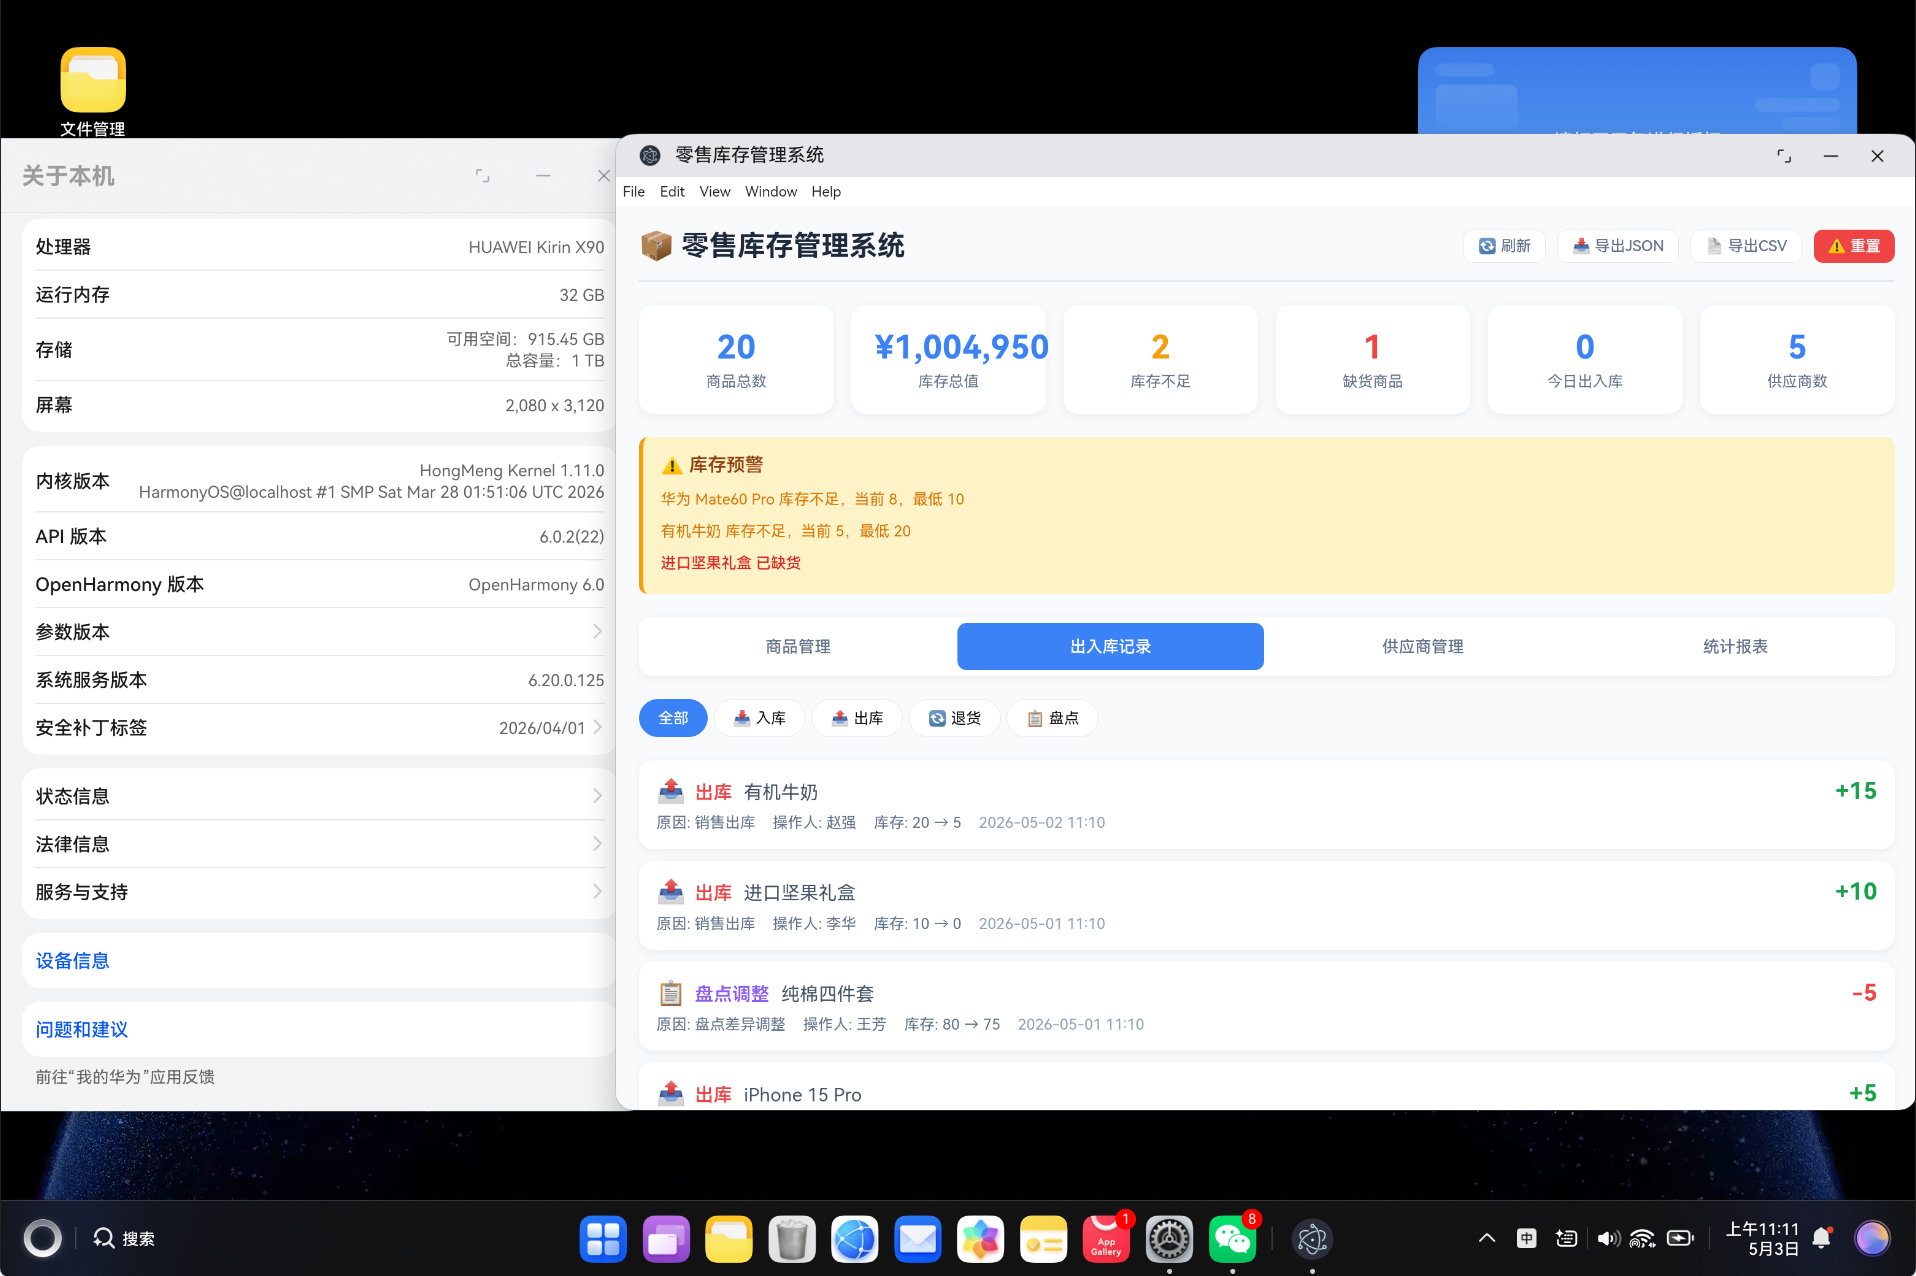
Task: Click the 问题和建议 link in 关于本机
Action: 81,1029
